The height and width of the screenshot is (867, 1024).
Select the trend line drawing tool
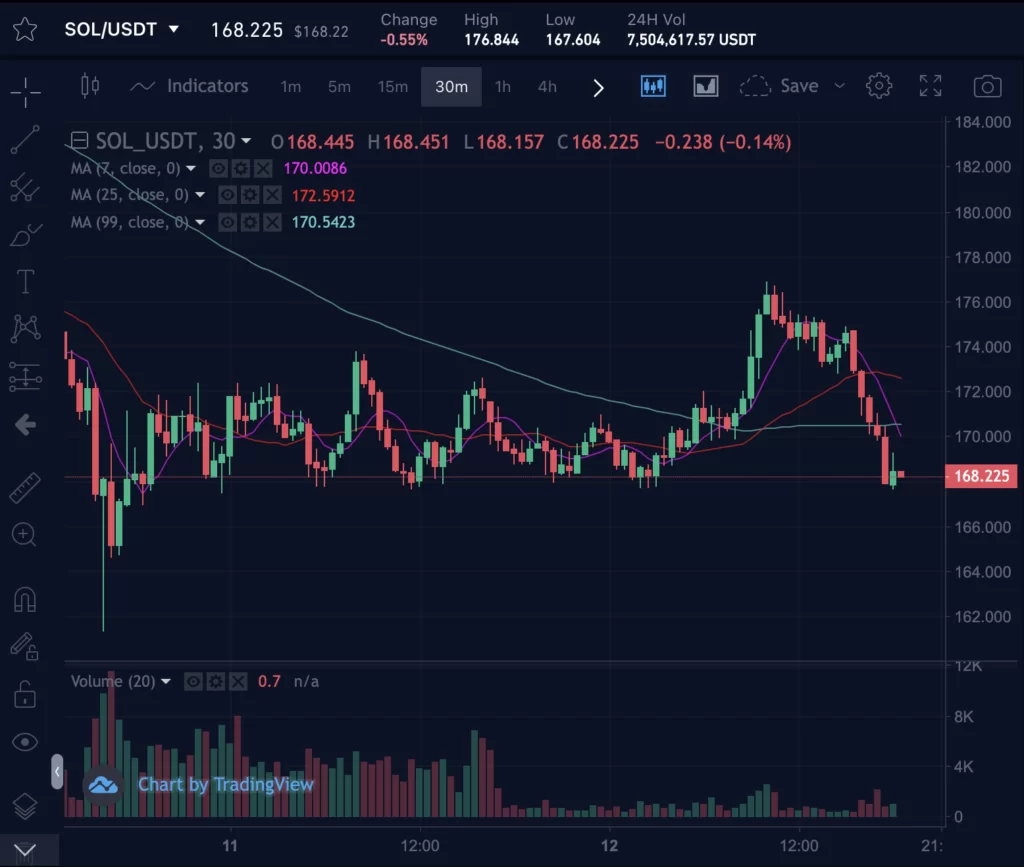[x=26, y=140]
